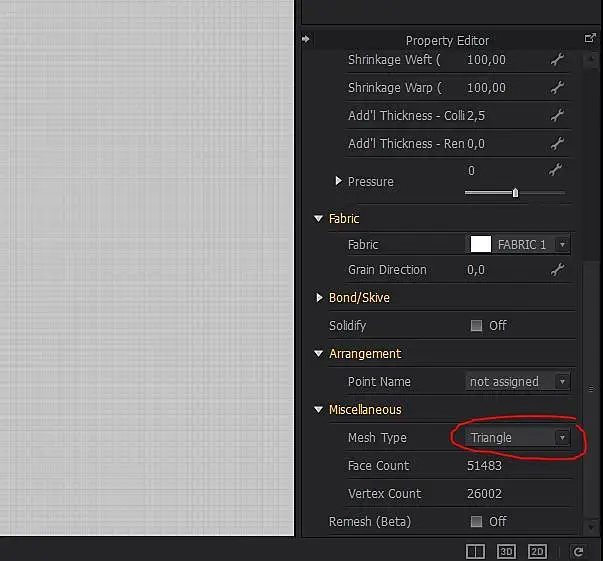
Task: Click the Solidify label
Action: tap(347, 326)
